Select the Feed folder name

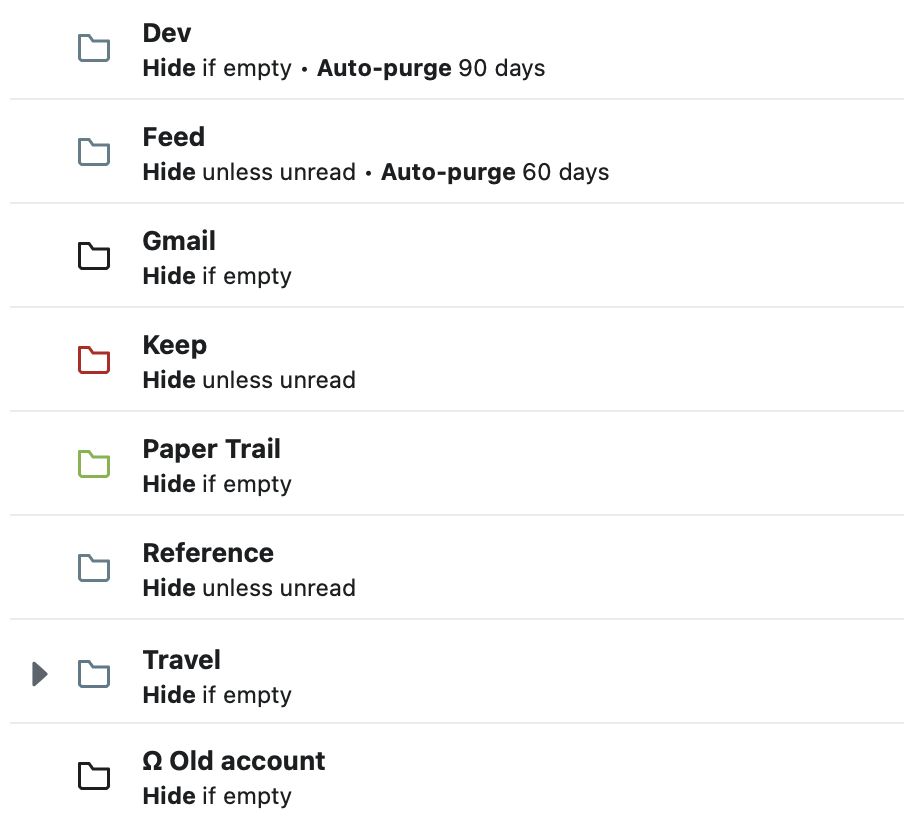(x=173, y=137)
